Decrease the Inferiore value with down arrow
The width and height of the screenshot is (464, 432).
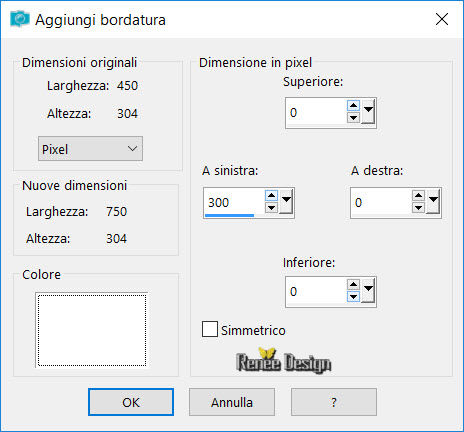(x=353, y=296)
